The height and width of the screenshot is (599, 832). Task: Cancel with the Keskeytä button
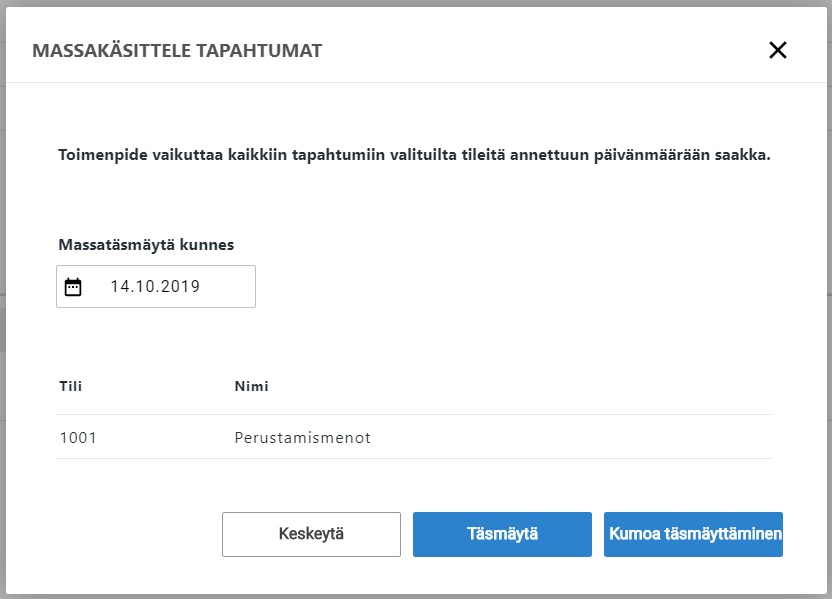pos(311,534)
